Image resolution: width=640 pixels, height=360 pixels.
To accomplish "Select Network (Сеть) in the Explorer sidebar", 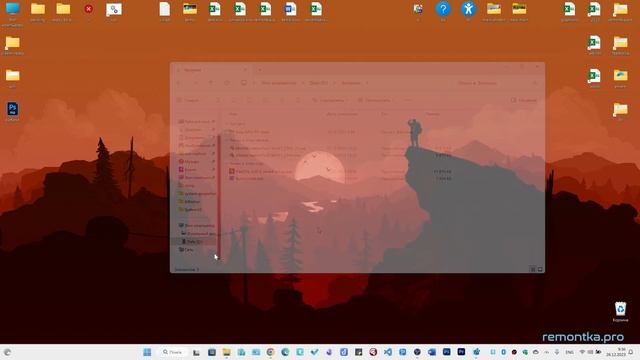I will 187,249.
